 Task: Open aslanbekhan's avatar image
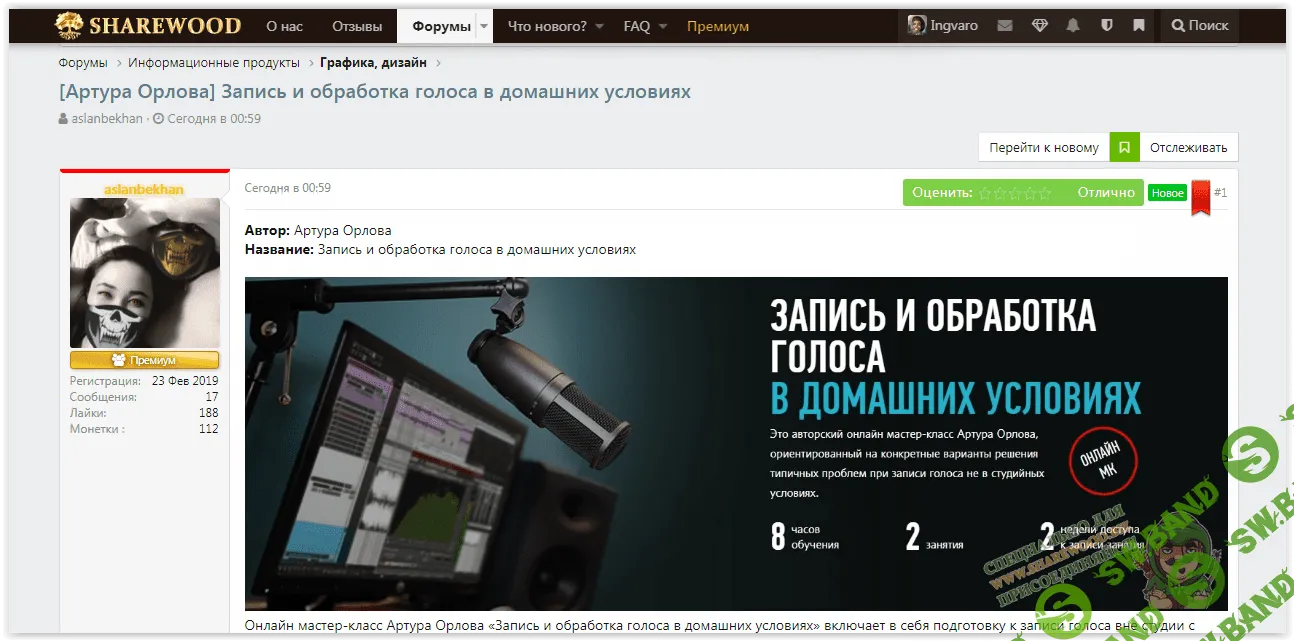pyautogui.click(x=145, y=272)
